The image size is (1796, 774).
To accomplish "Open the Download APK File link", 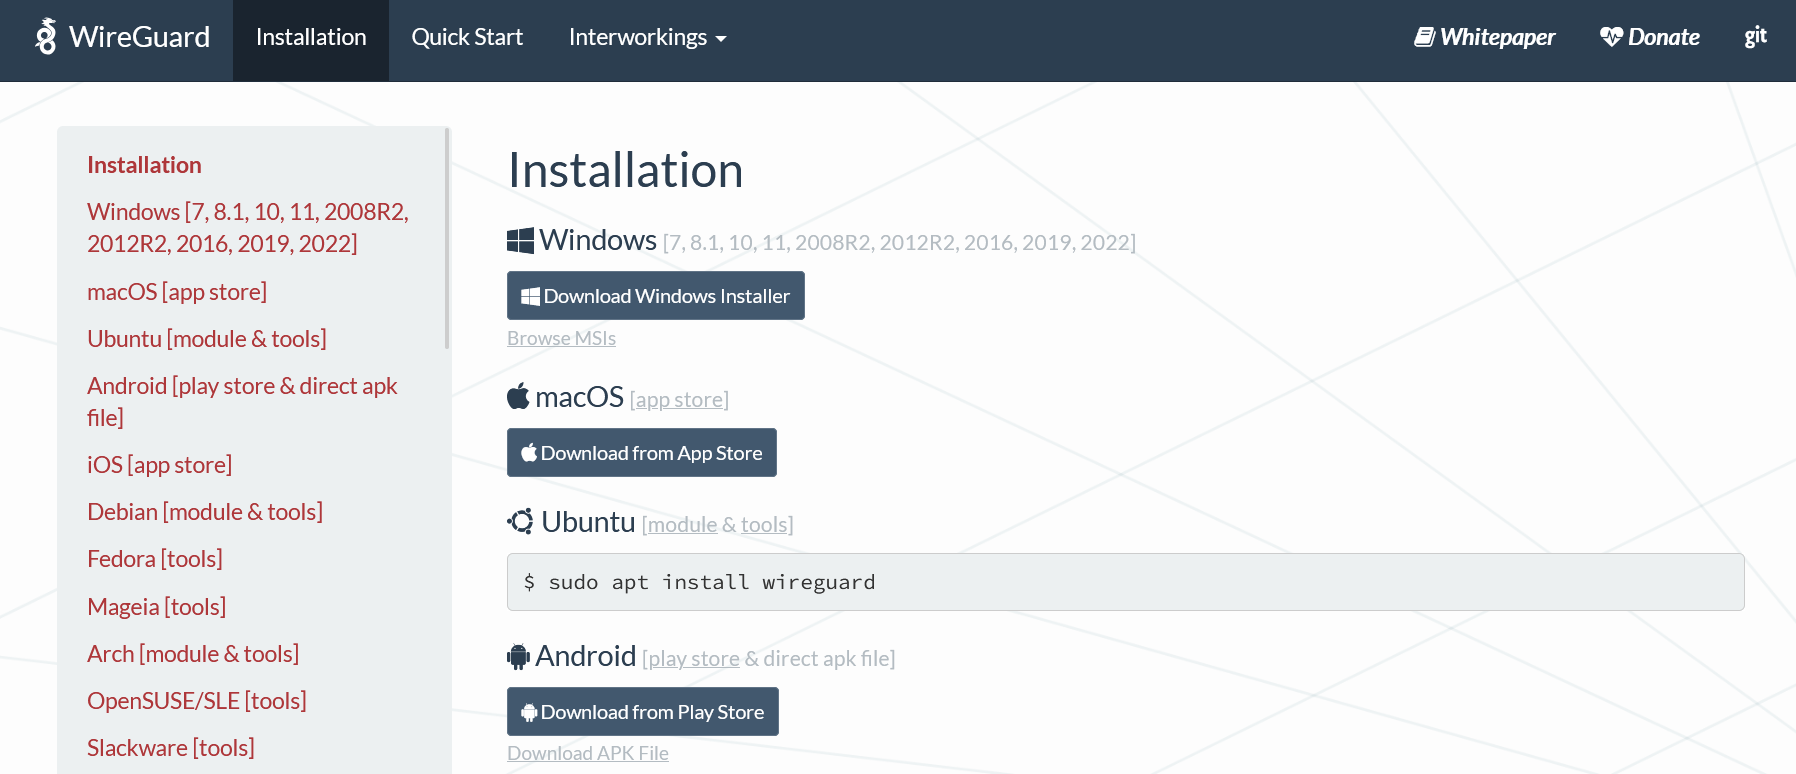I will [588, 753].
